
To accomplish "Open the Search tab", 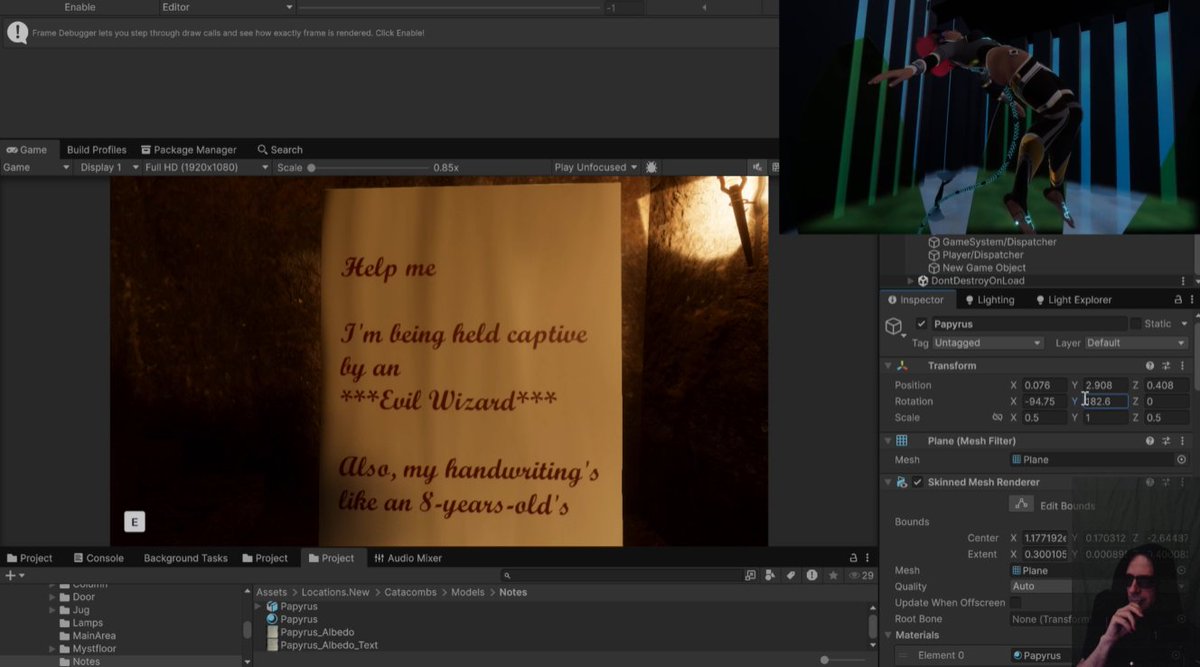I will [280, 150].
